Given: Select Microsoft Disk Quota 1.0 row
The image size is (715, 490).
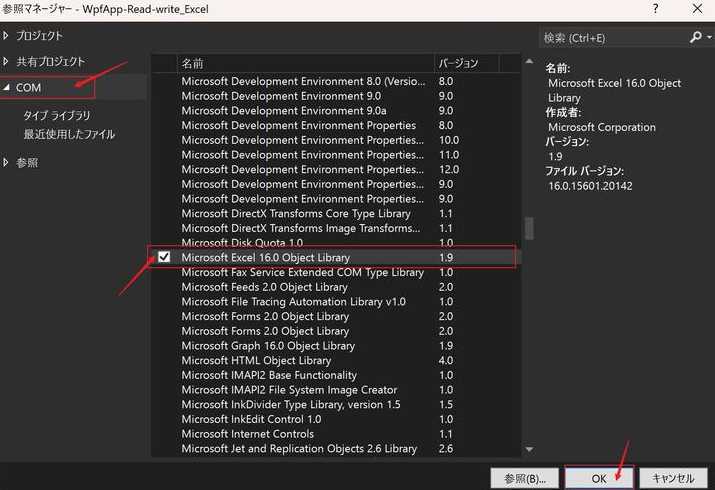Looking at the screenshot, I should click(335, 242).
